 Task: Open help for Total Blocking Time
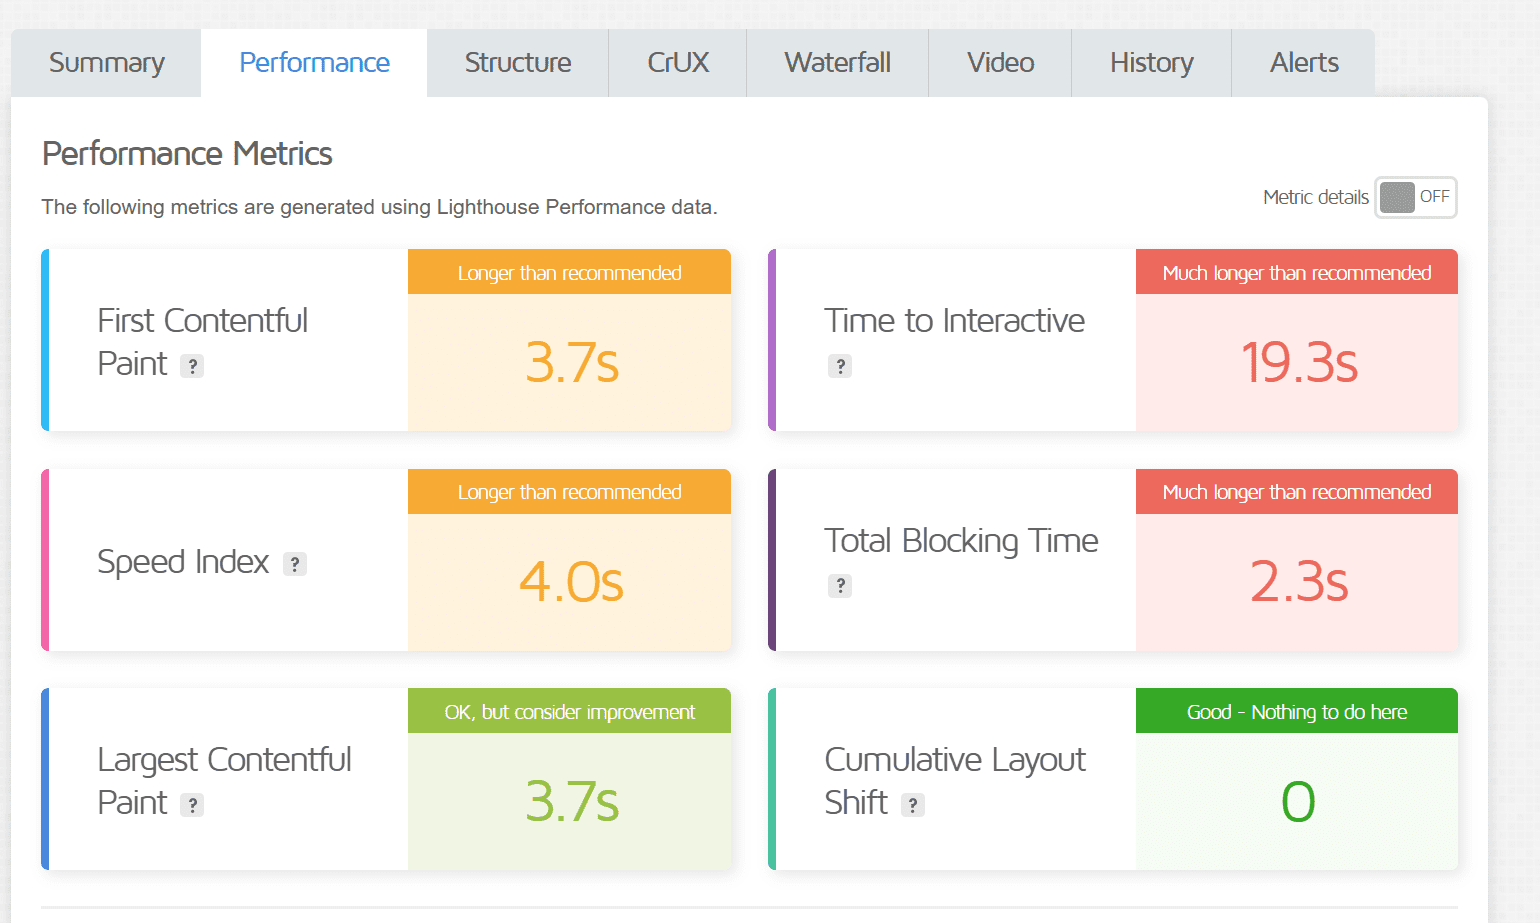pyautogui.click(x=840, y=586)
